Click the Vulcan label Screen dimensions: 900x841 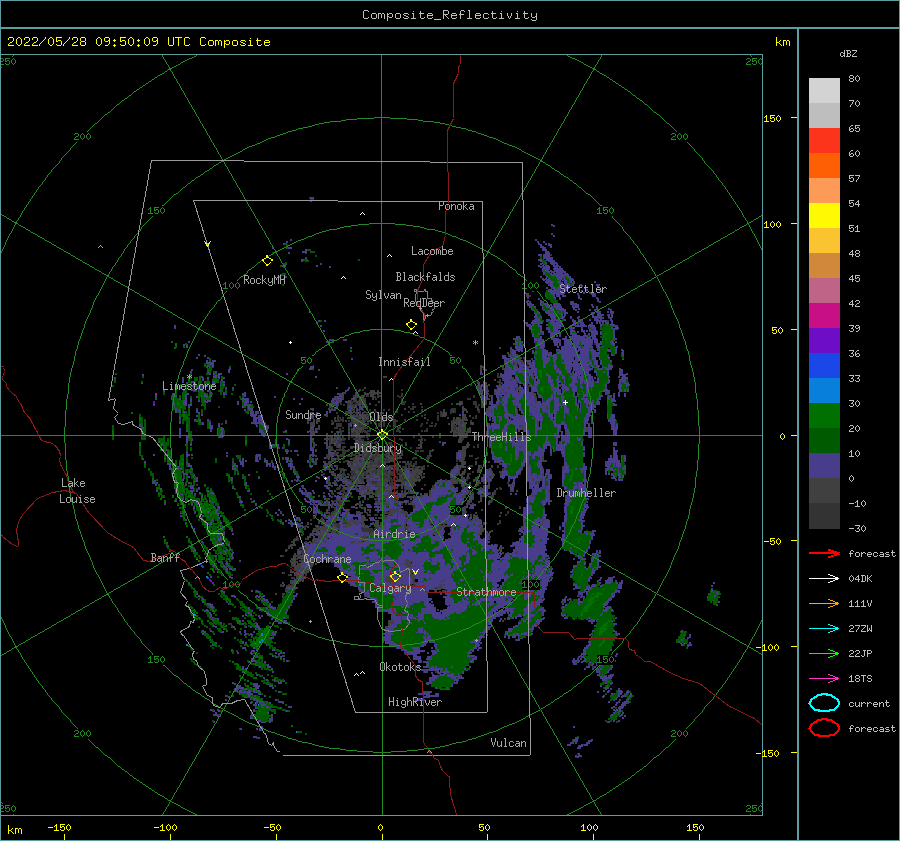[x=509, y=743]
